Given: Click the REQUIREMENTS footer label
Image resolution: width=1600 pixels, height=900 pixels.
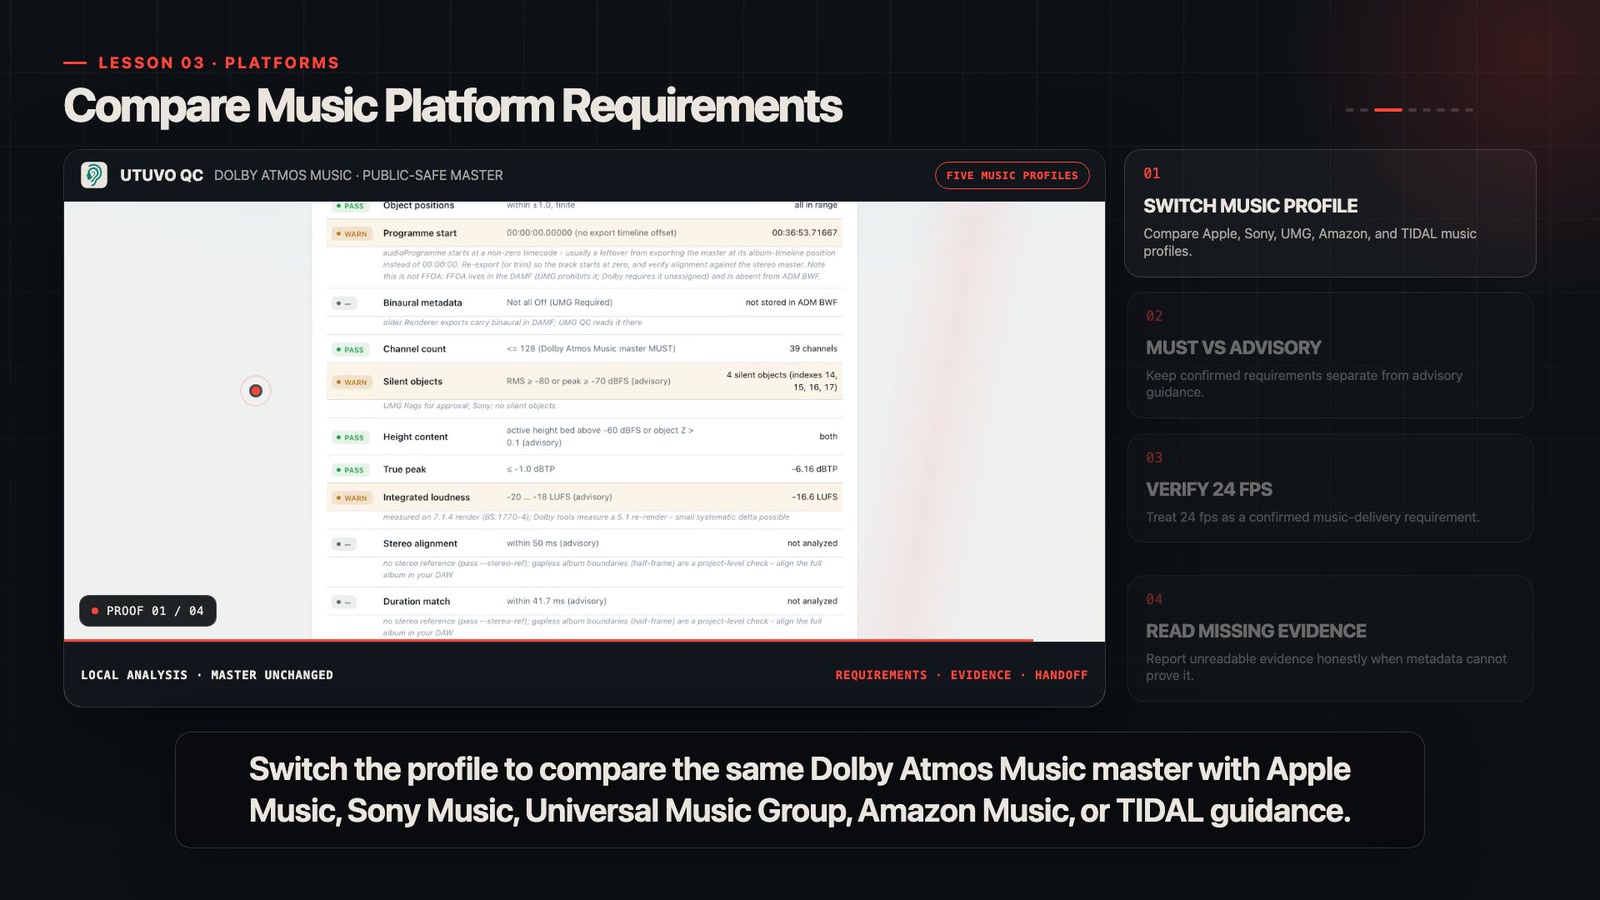Looking at the screenshot, I should click(881, 676).
